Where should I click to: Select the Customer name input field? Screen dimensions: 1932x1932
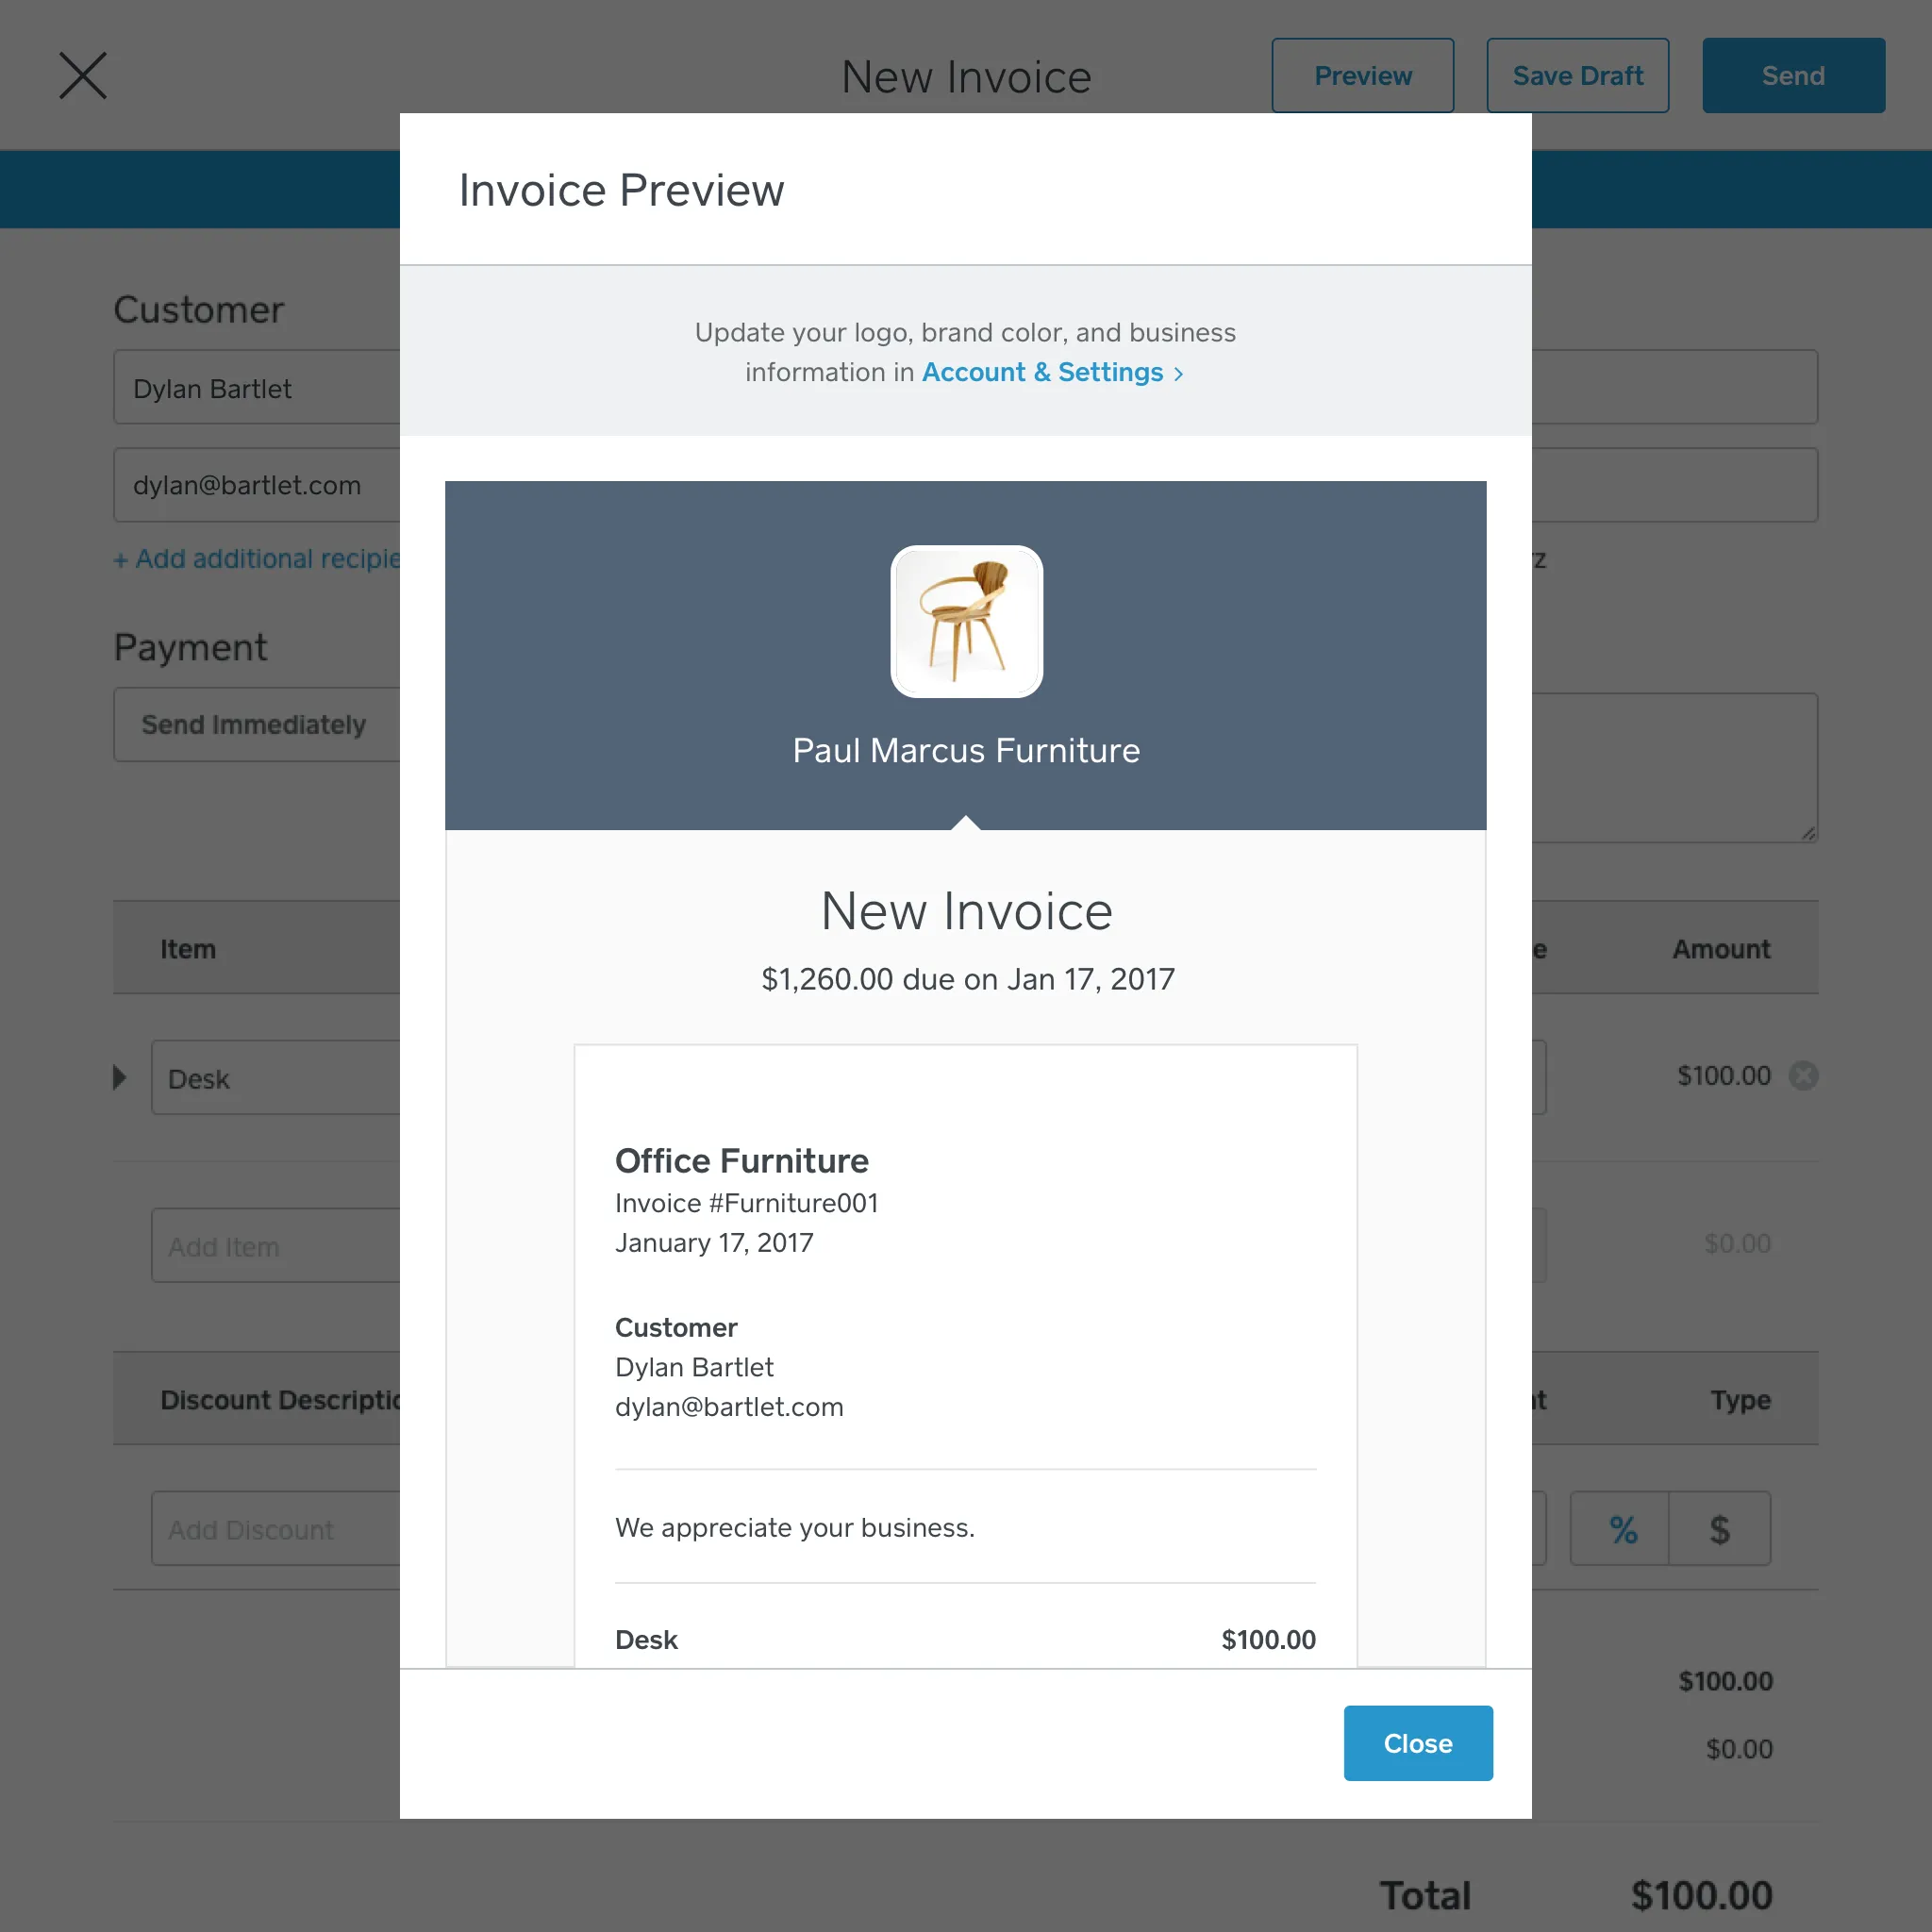tap(263, 388)
